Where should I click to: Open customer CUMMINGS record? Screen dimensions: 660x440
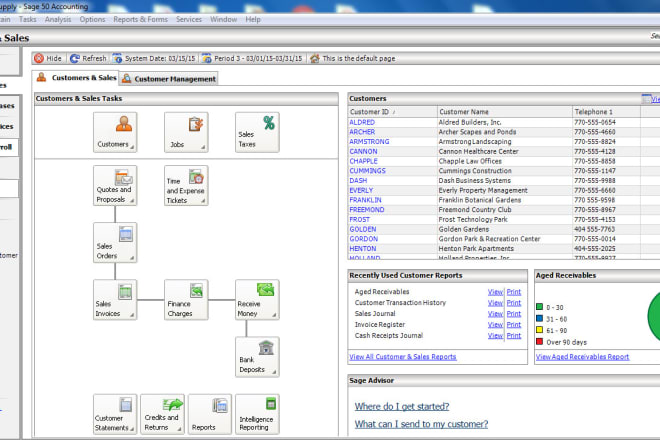[367, 171]
